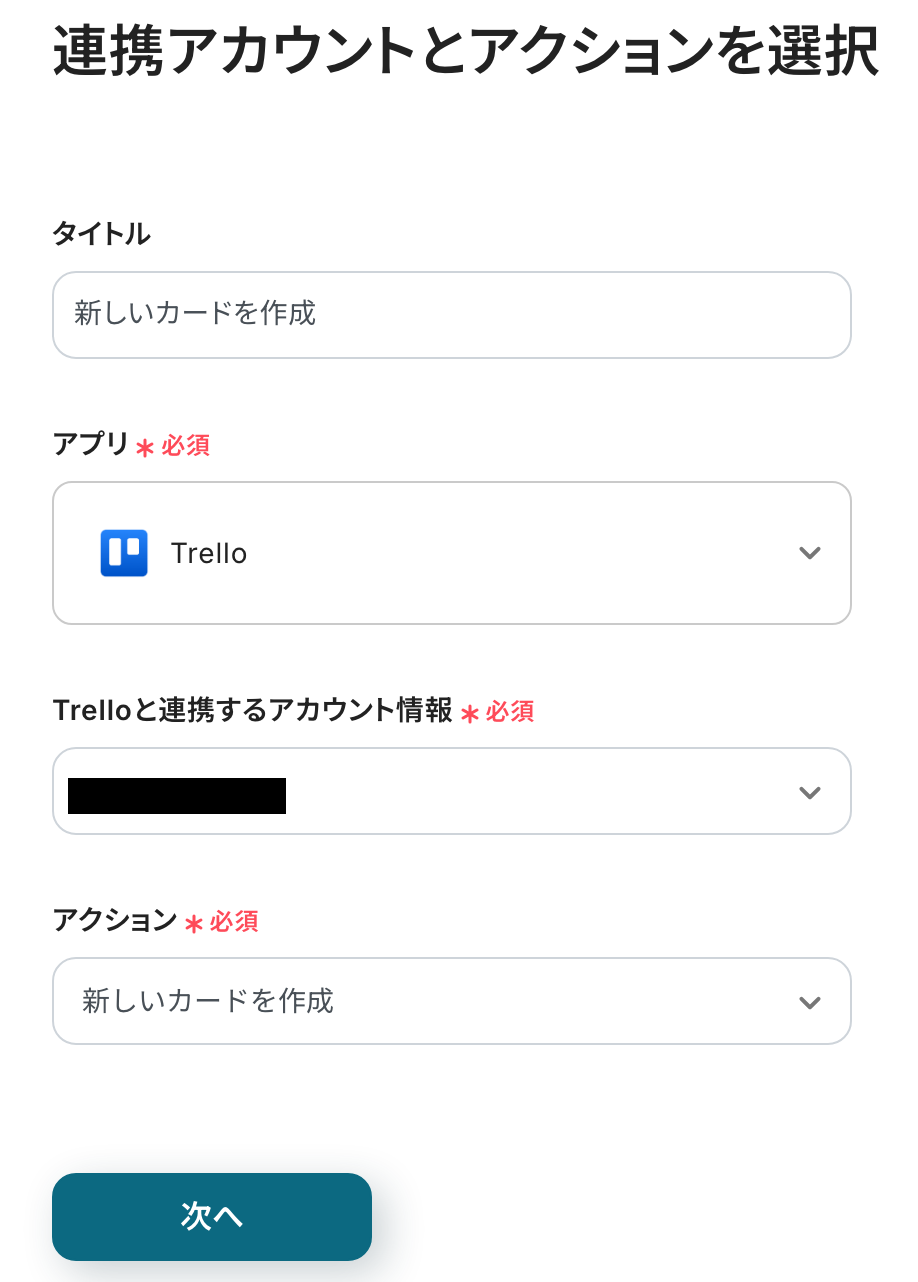Click 新しいカードを作成 in the アクション selector
Image resolution: width=918 pixels, height=1282 pixels.
coord(208,1001)
